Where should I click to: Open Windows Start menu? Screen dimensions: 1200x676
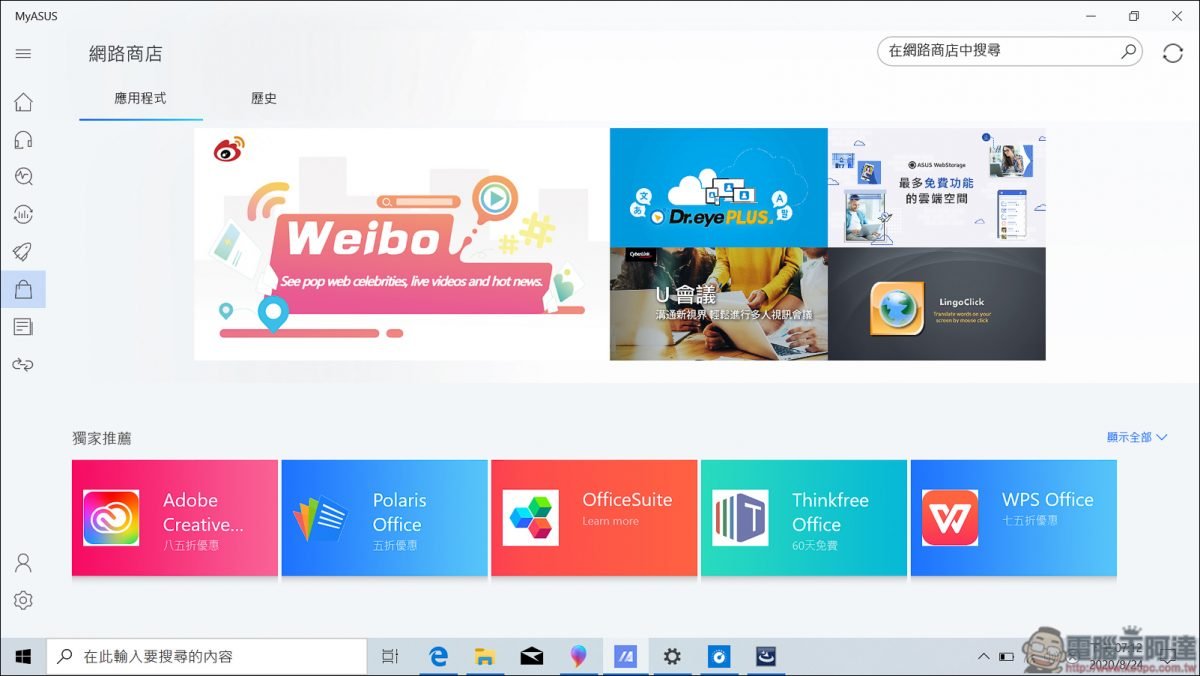pos(23,657)
